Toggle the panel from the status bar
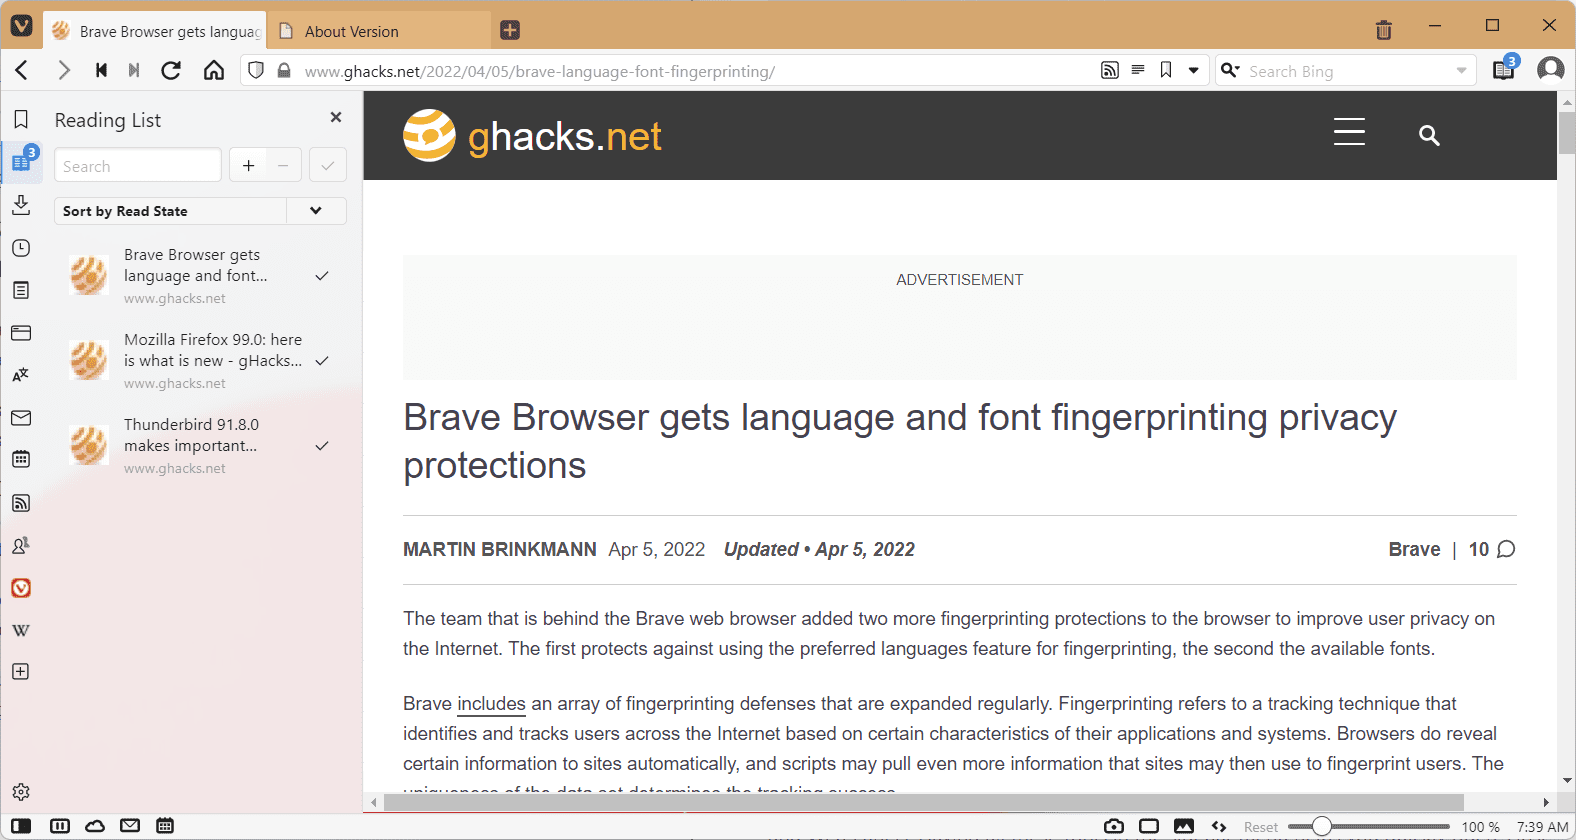 coord(21,826)
